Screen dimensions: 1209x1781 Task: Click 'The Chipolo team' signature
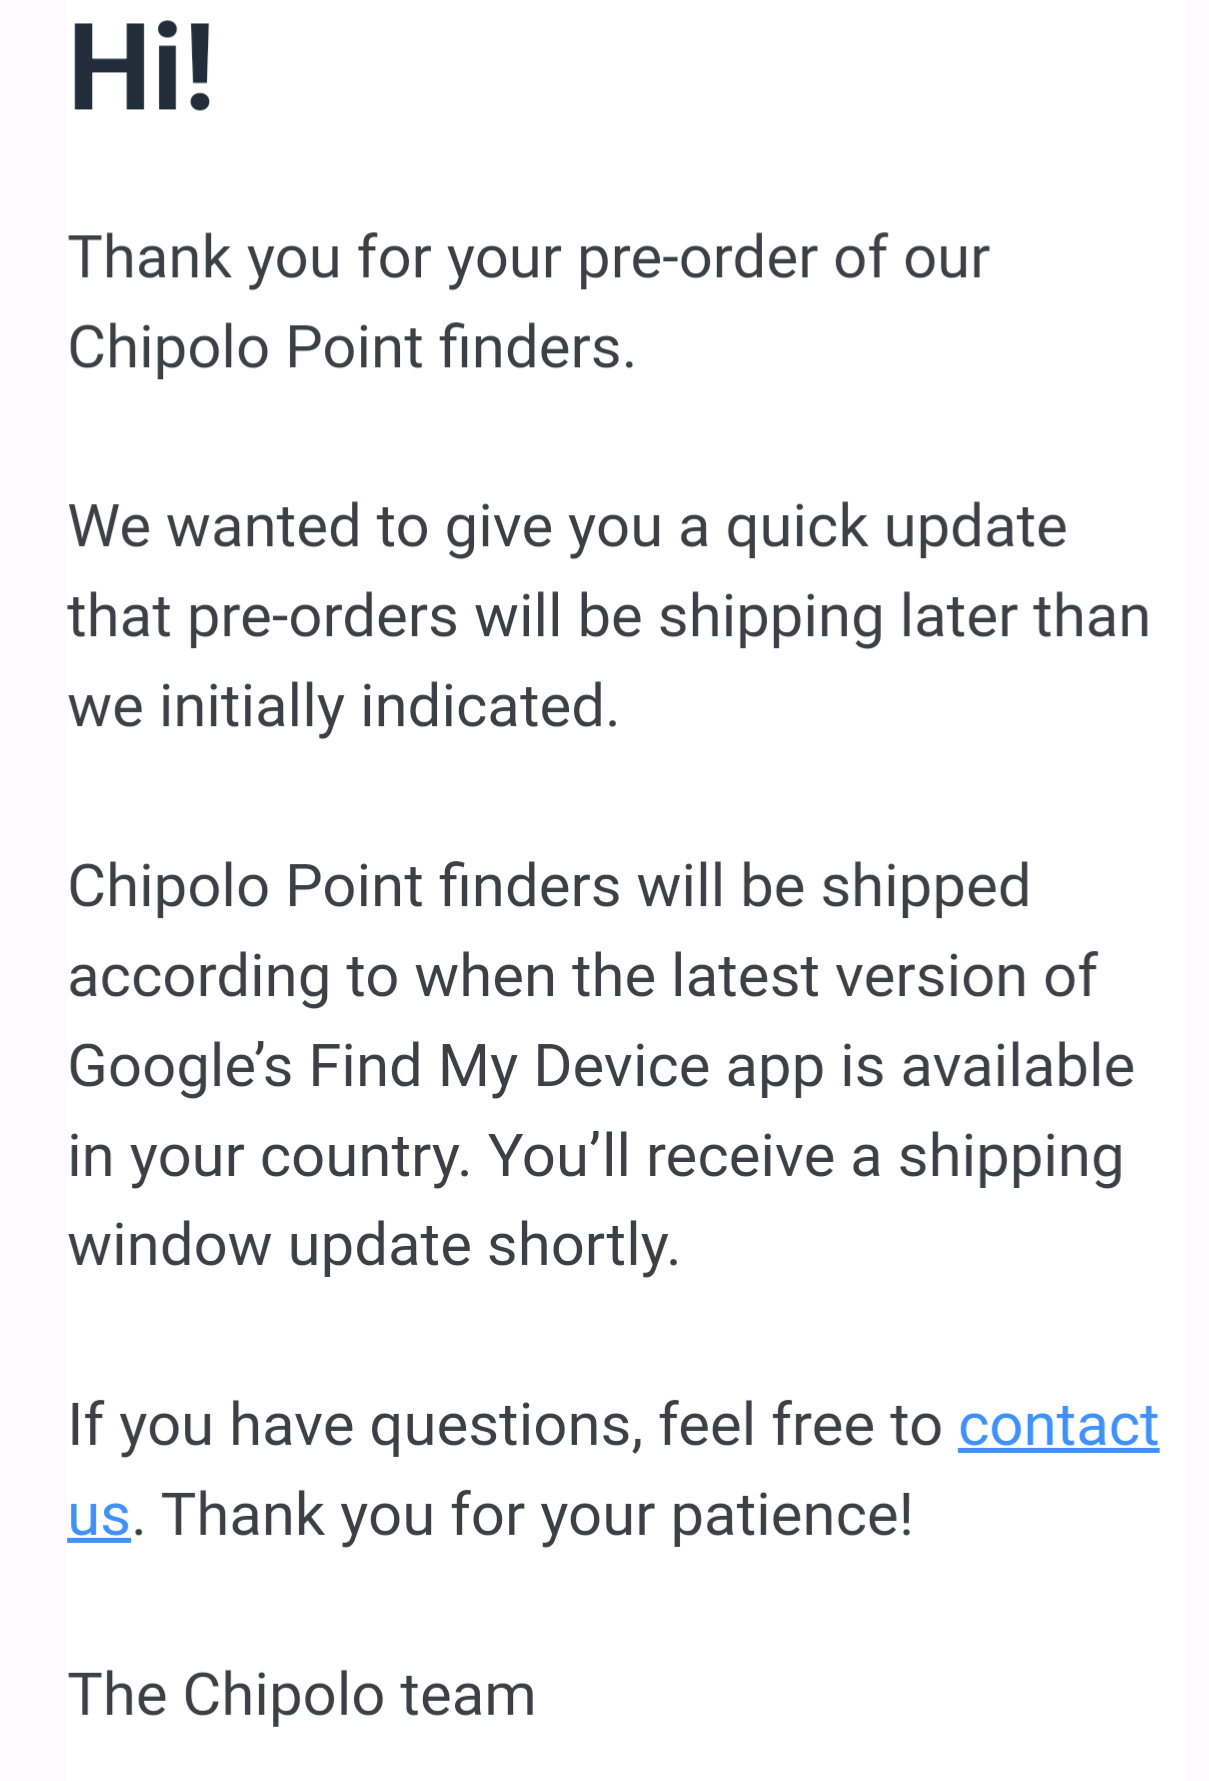coord(301,1696)
